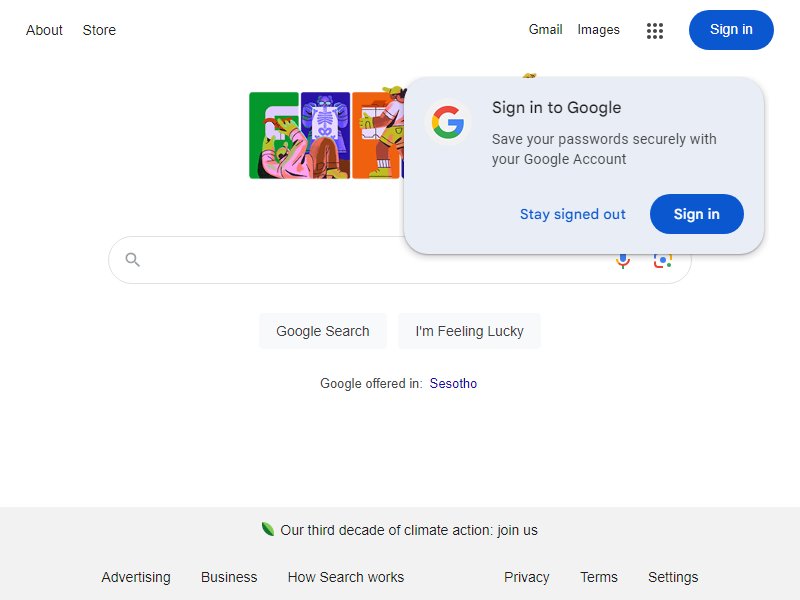Open the Google apps grid icon
Screen dimensions: 800x600
[655, 31]
